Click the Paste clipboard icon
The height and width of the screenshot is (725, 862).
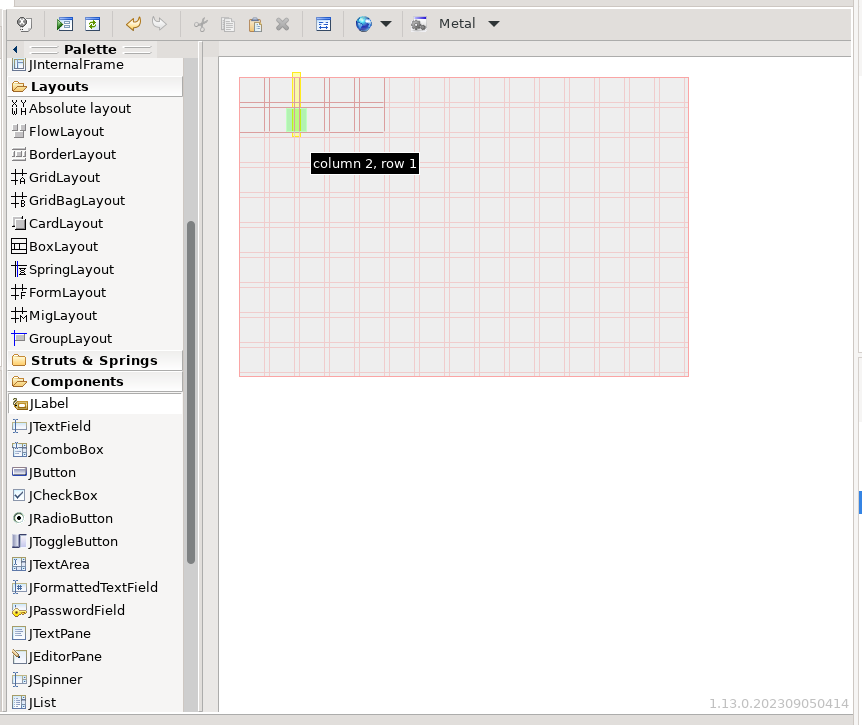coord(255,24)
